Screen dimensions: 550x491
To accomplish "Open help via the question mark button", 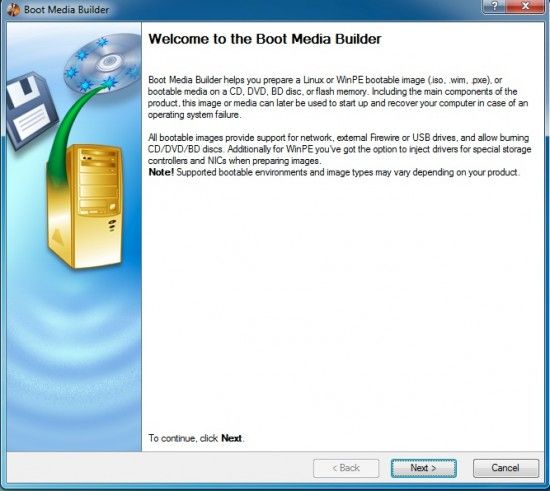I will click(x=494, y=6).
